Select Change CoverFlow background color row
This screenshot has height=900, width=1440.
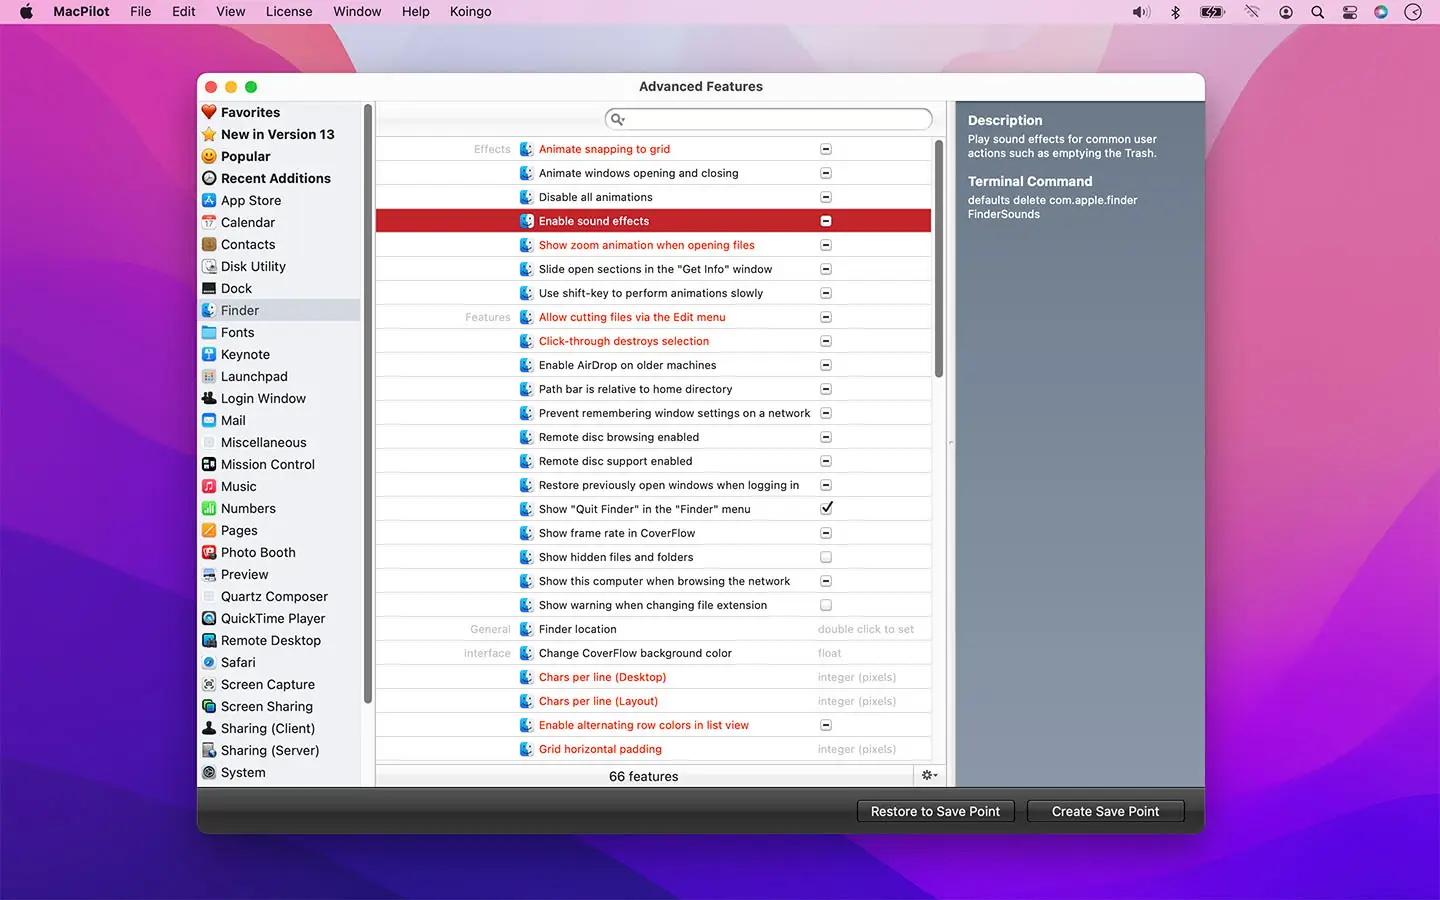(x=653, y=653)
